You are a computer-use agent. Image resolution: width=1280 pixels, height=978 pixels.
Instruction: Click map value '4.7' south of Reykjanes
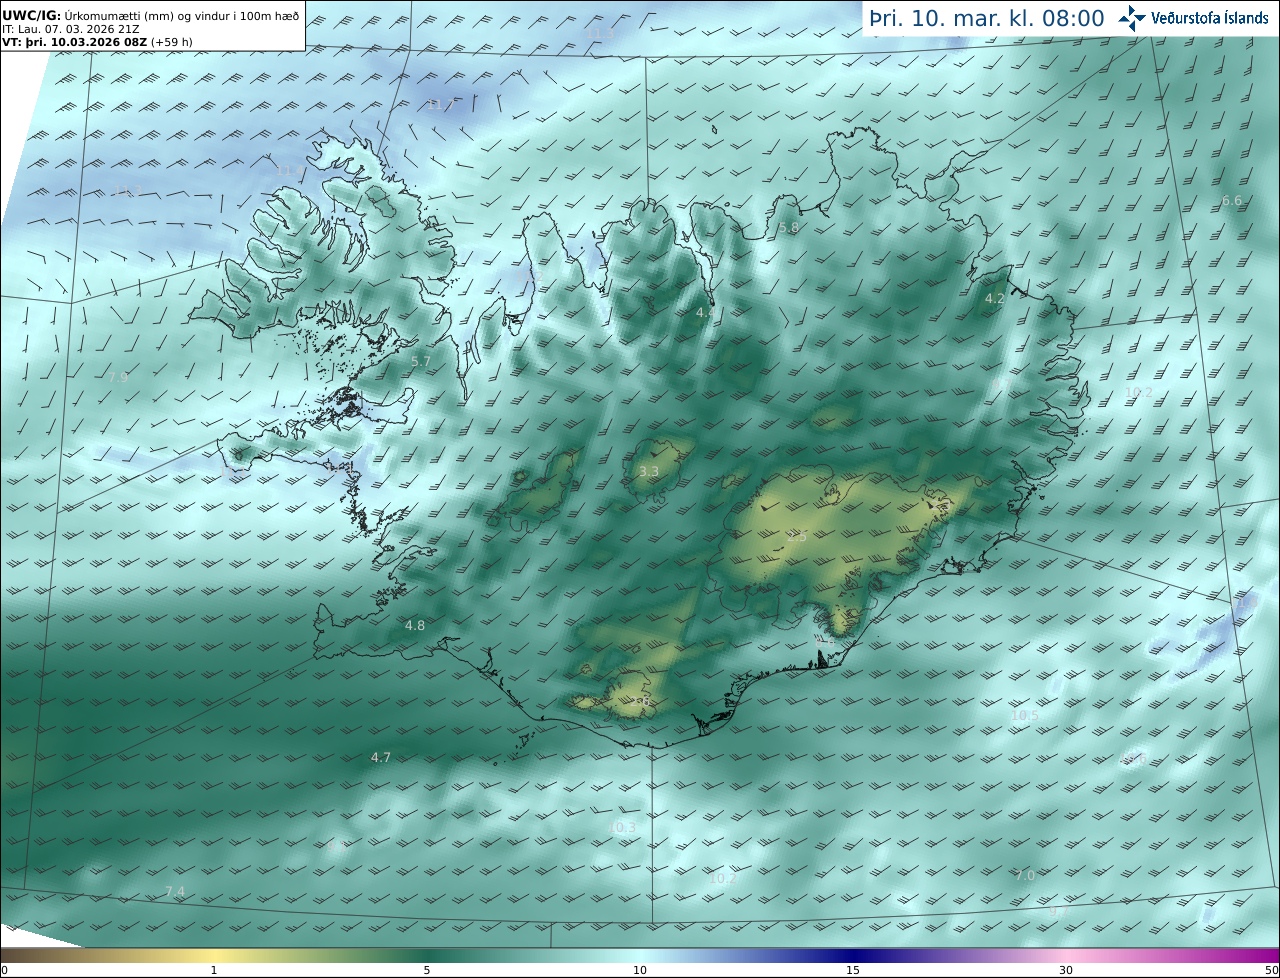(x=381, y=758)
